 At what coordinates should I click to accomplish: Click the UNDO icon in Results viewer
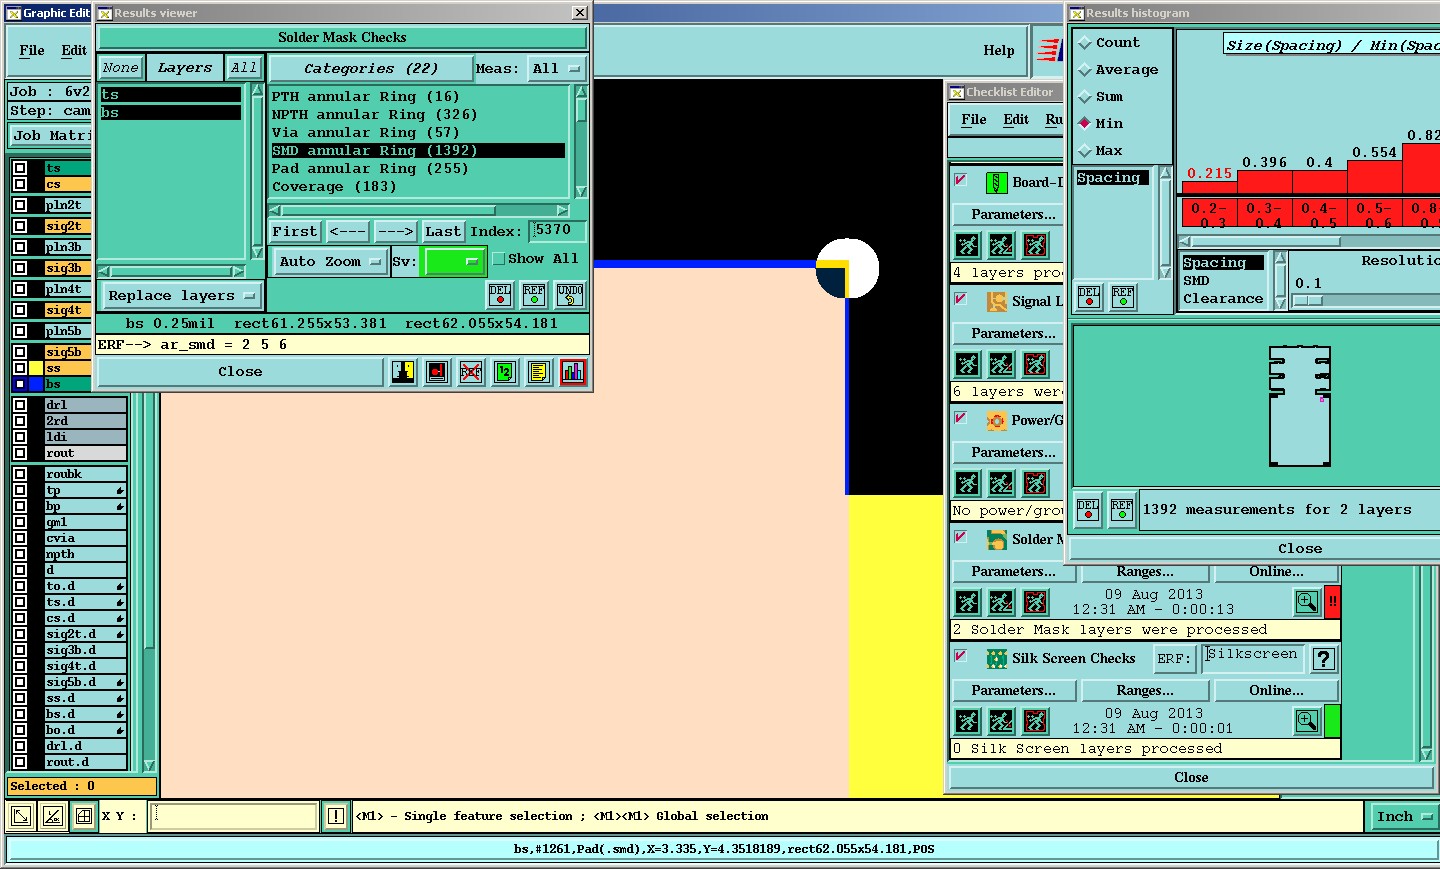pyautogui.click(x=570, y=294)
